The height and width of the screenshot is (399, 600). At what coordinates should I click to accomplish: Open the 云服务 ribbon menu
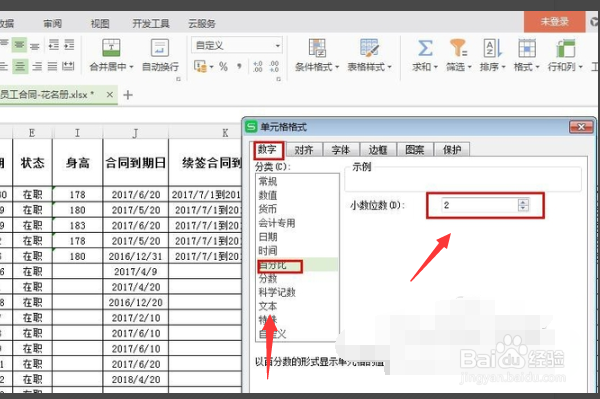[202, 24]
